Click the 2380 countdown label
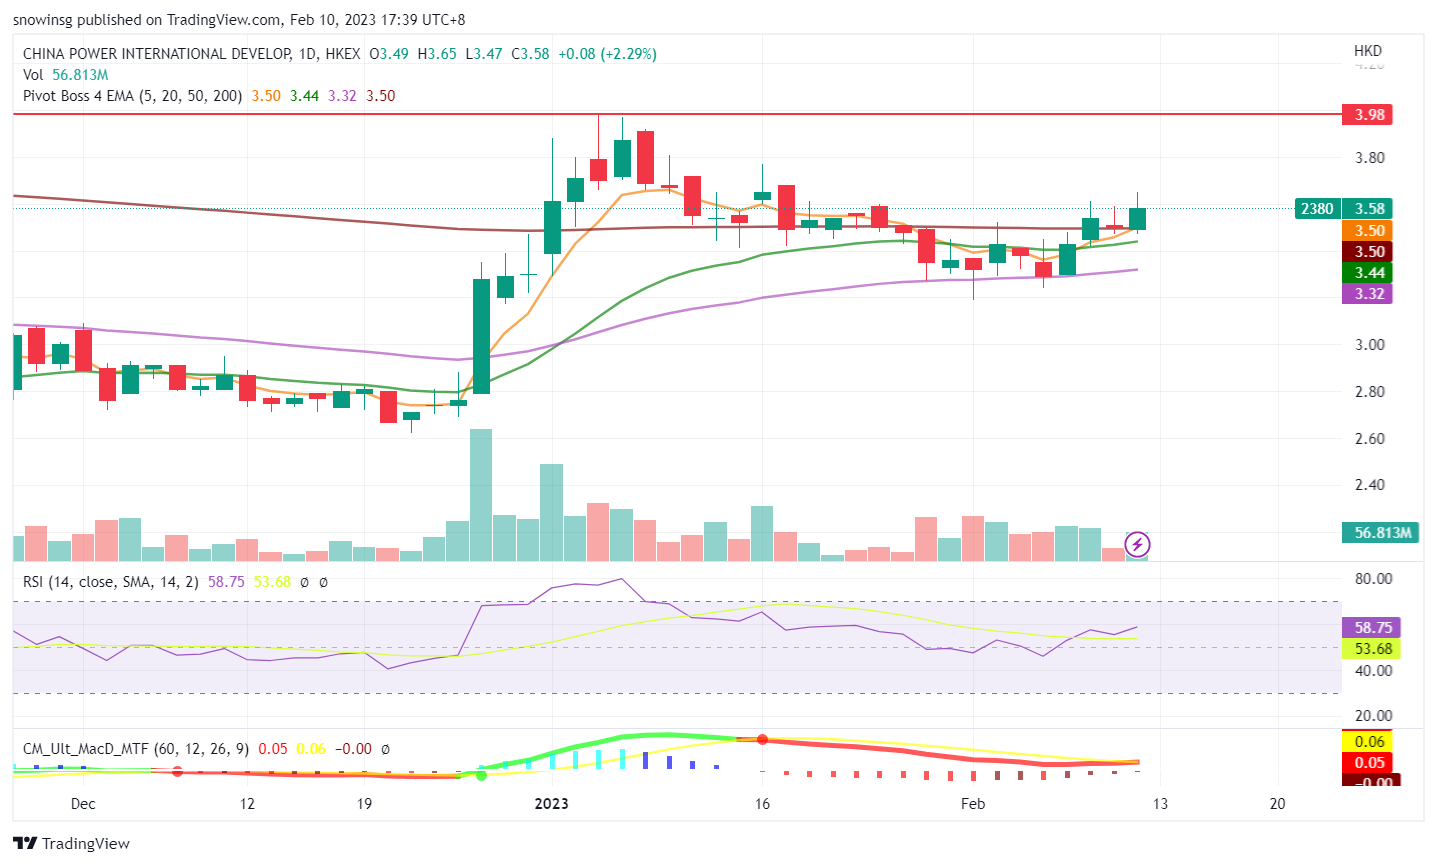 pos(1317,209)
